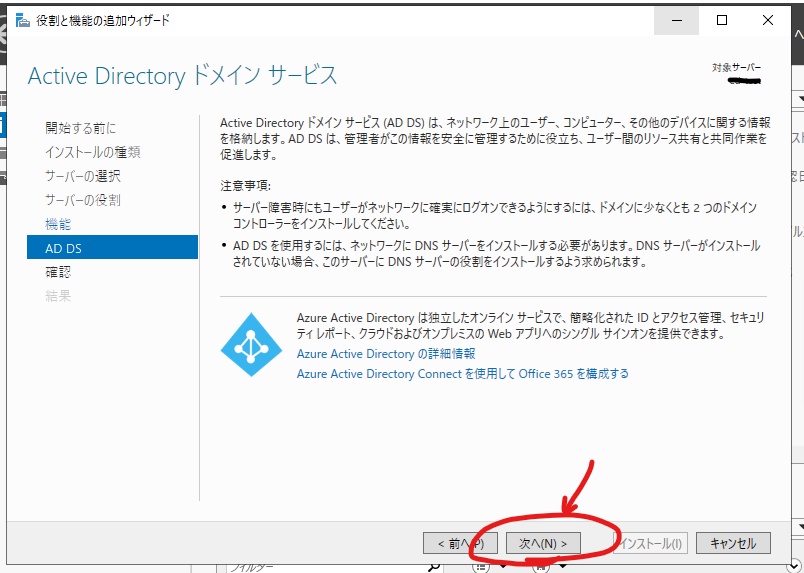This screenshot has height=573, width=804.
Task: Minimize the 役割と機能の追加ウィザード window
Action: tap(677, 21)
